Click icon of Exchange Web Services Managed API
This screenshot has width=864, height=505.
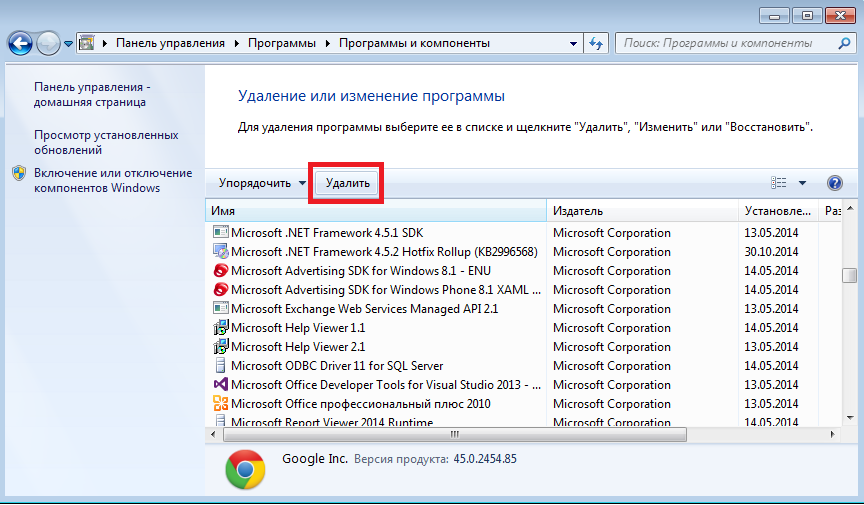(220, 308)
